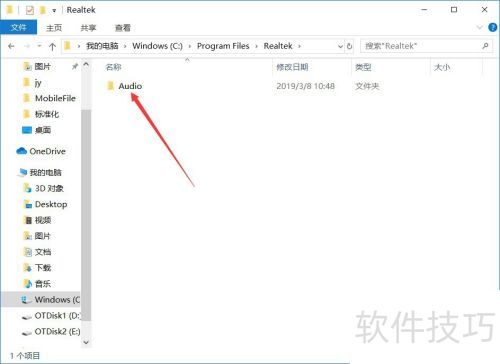The width and height of the screenshot is (500, 364).
Task: Click the 文档 document icon
Action: 28,252
